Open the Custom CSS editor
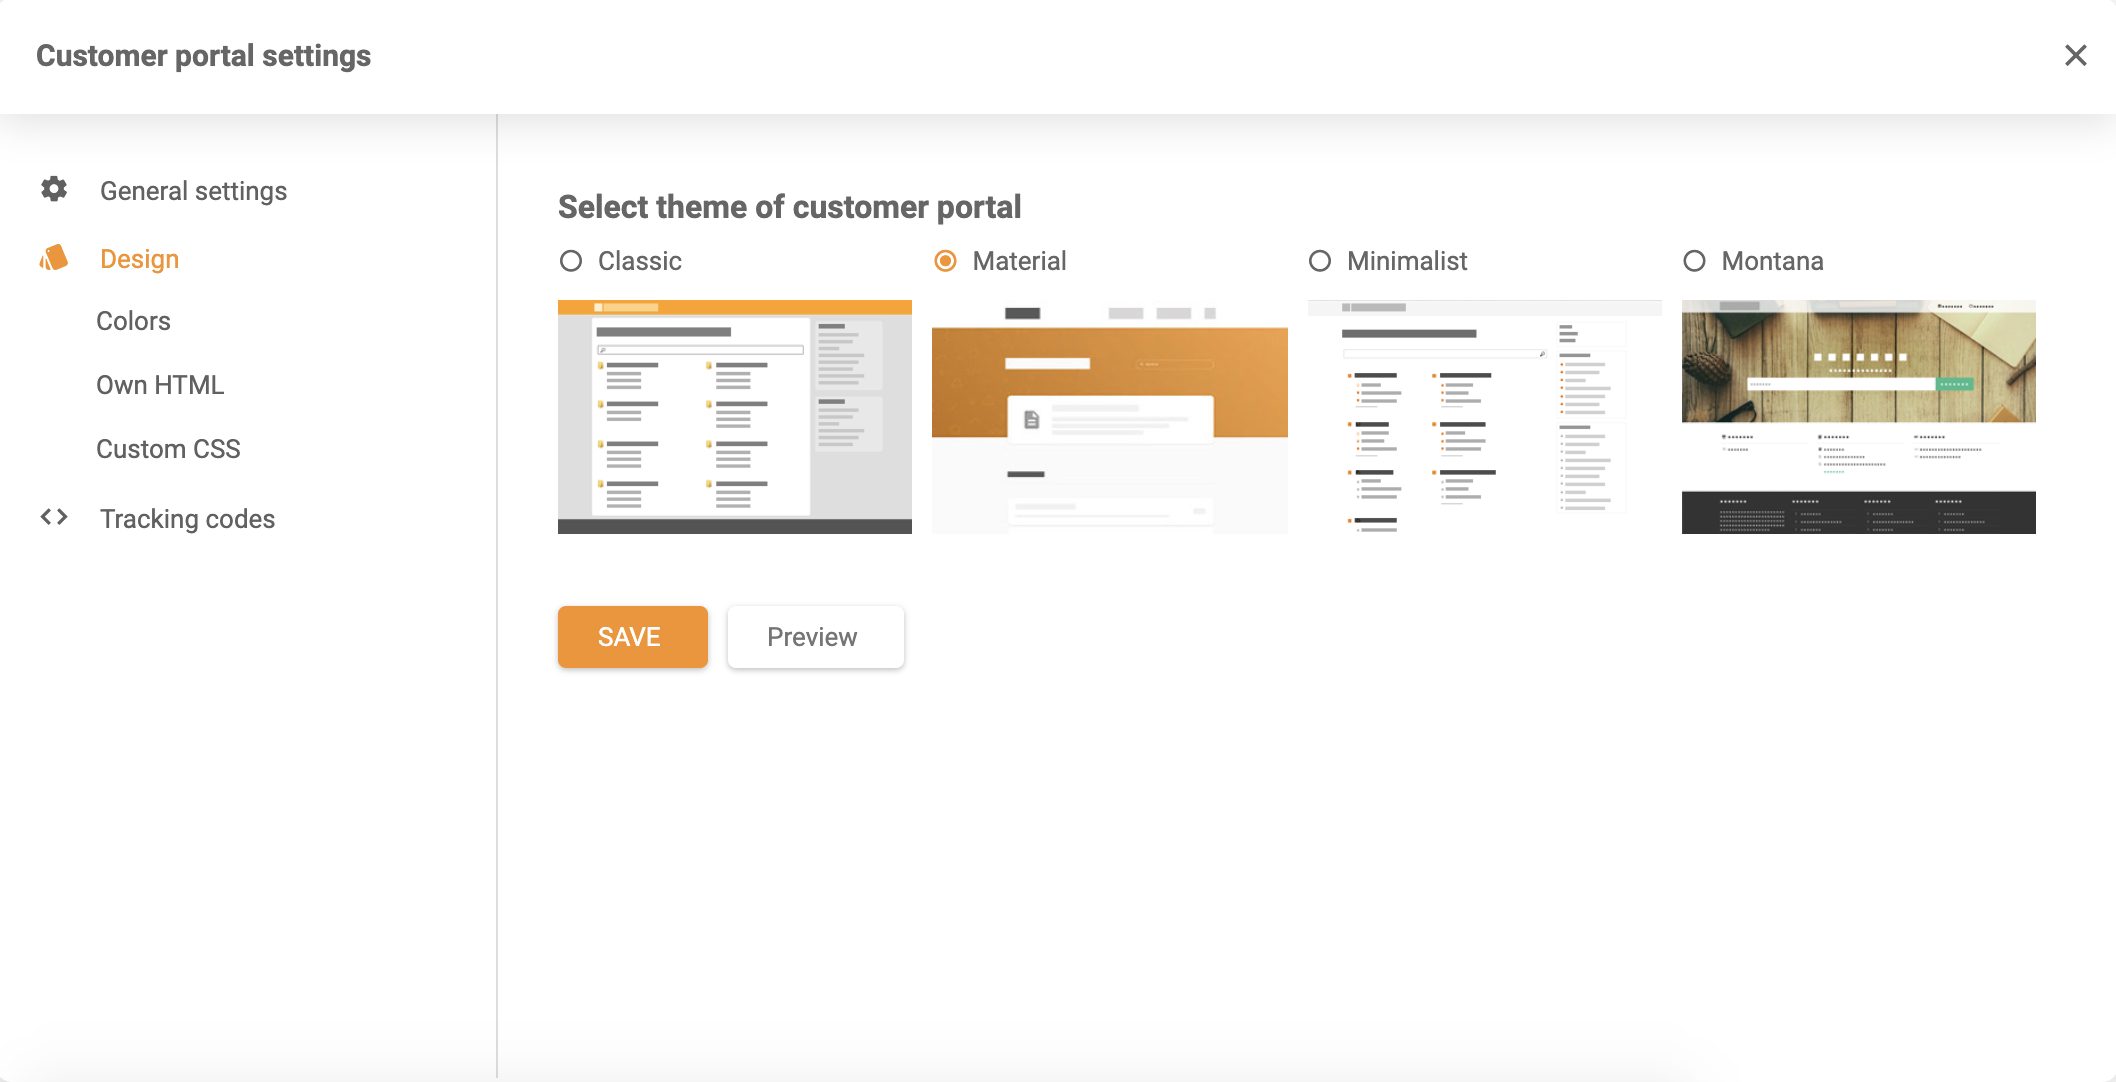 (168, 448)
